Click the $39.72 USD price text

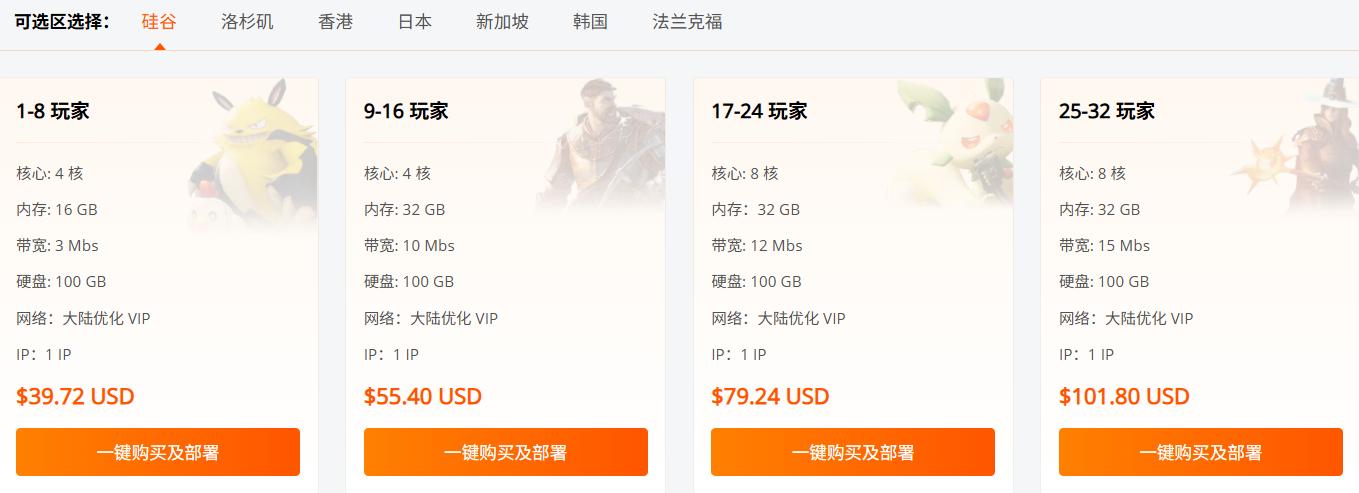[x=75, y=396]
